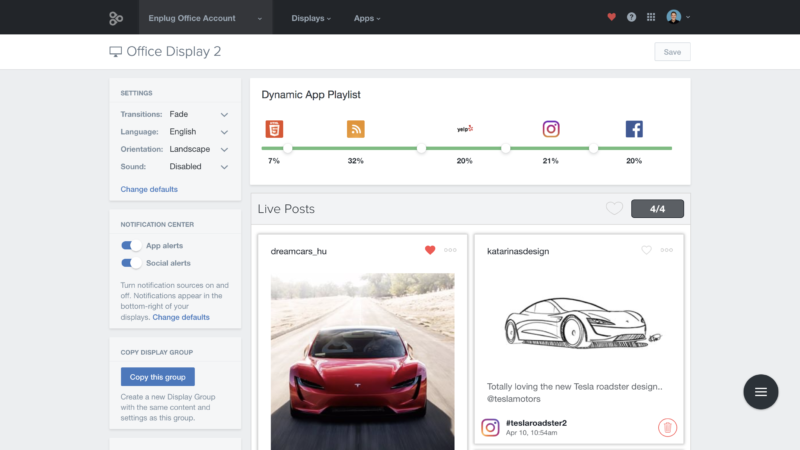Click Change defaults link in Notification Center
Image resolution: width=800 pixels, height=450 pixels.
tap(181, 317)
